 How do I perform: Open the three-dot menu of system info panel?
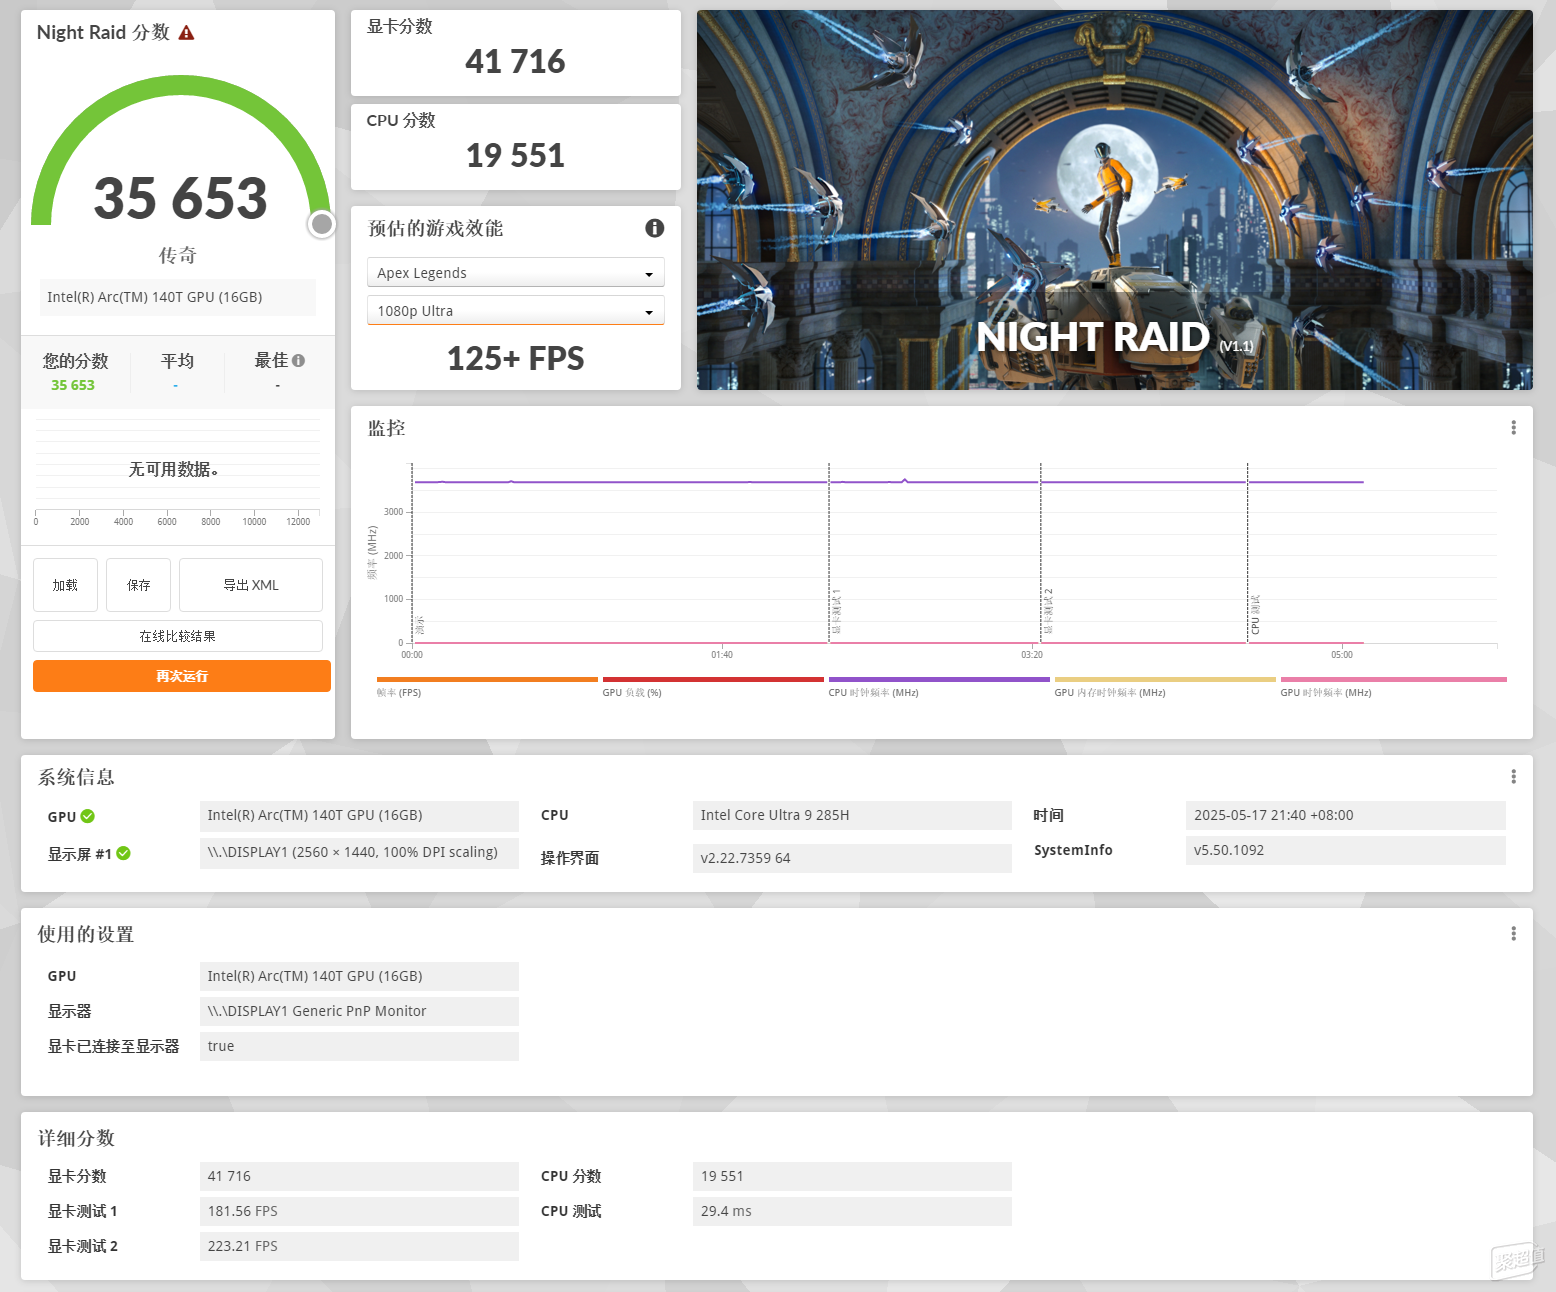click(x=1513, y=777)
